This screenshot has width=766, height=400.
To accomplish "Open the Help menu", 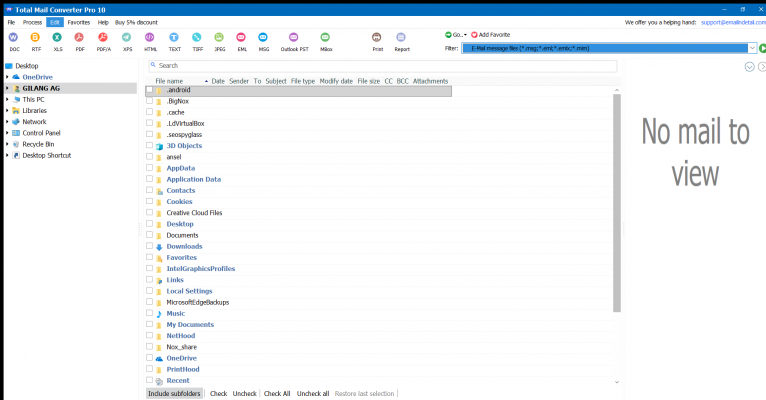I will coord(103,22).
